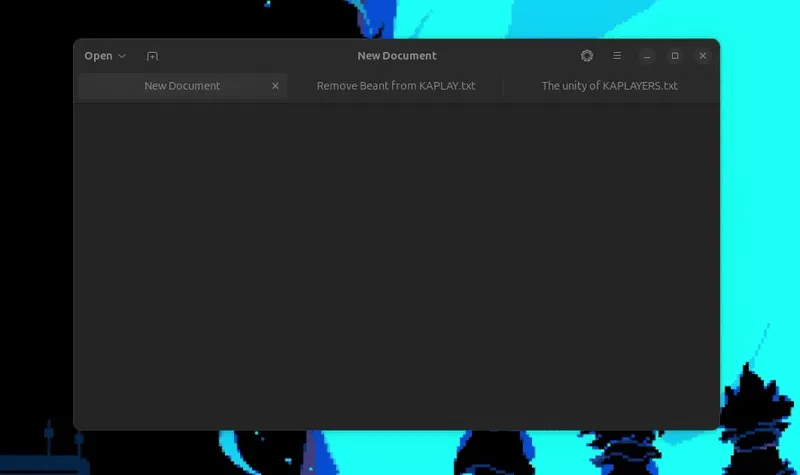Click empty header bar right of the title
800x475 pixels.
500,56
